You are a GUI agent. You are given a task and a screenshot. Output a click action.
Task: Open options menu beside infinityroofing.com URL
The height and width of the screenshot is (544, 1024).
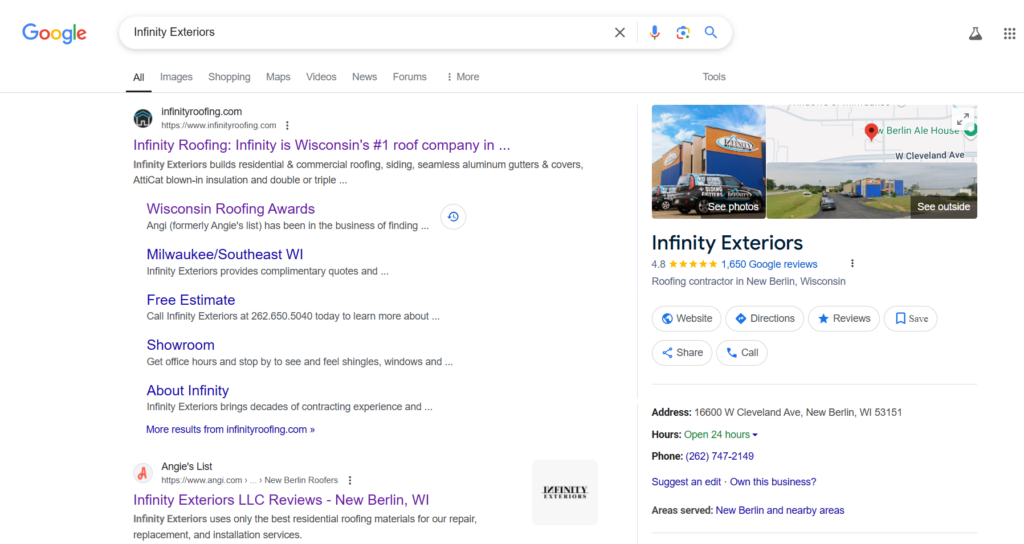(x=287, y=125)
